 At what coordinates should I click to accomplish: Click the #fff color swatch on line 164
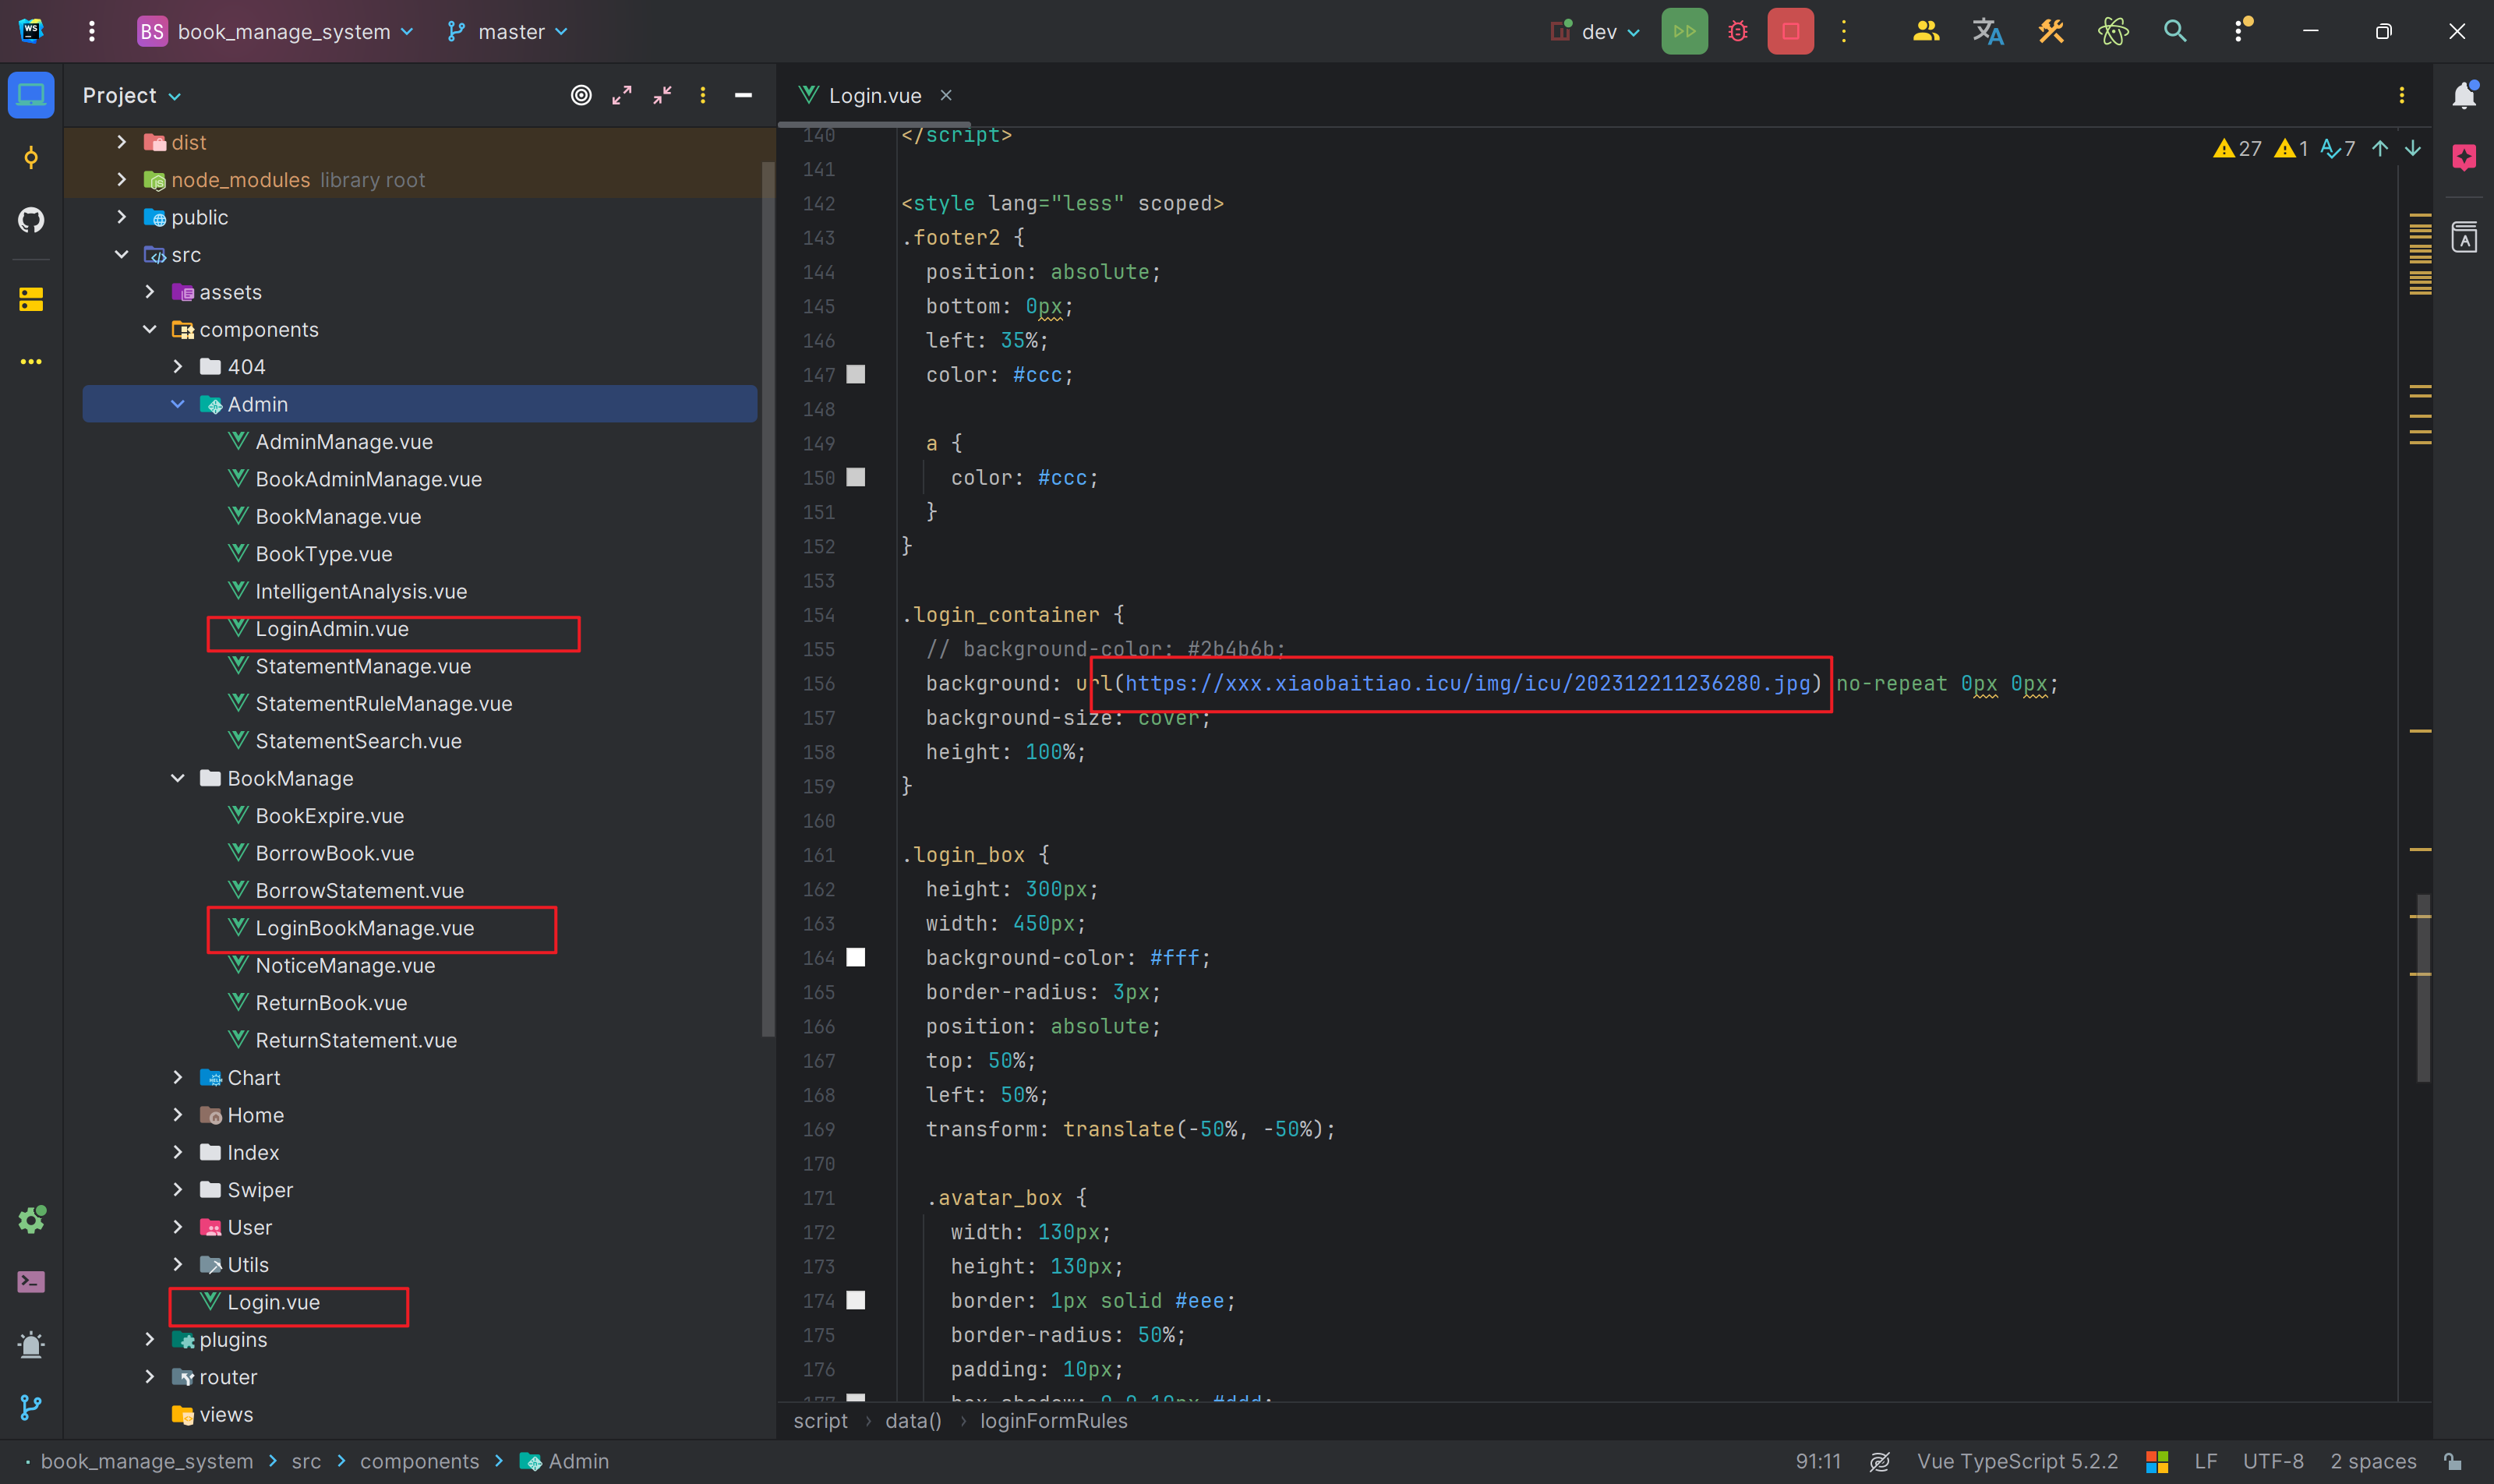pos(856,957)
